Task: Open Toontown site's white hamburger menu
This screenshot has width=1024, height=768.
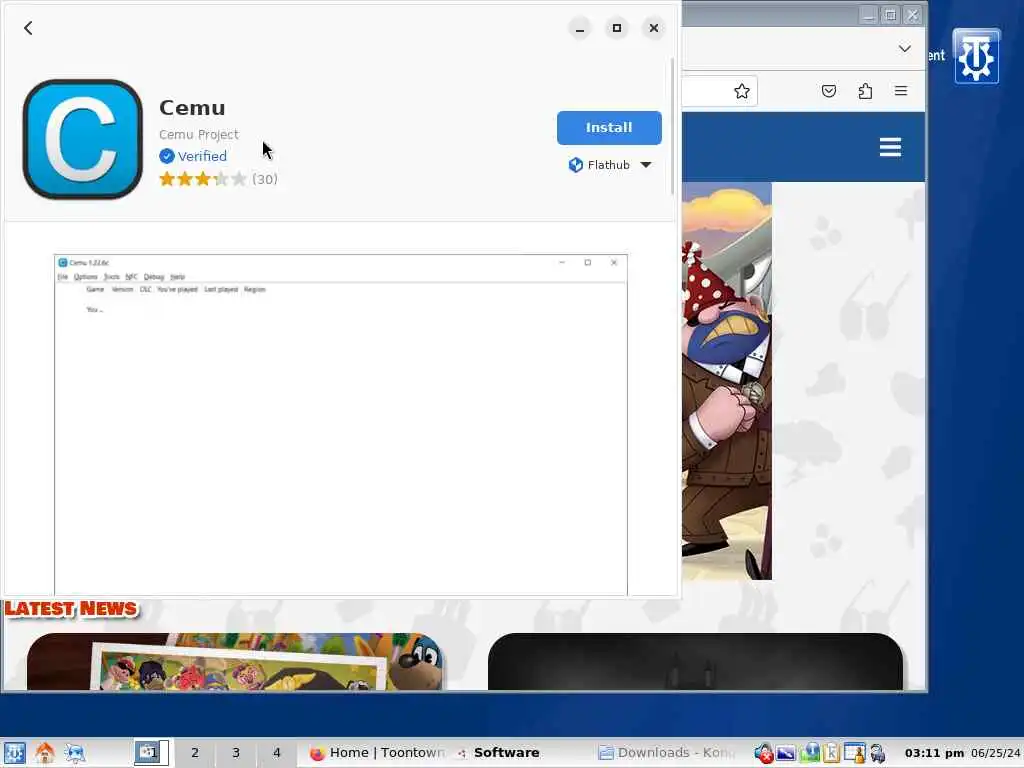Action: [890, 147]
